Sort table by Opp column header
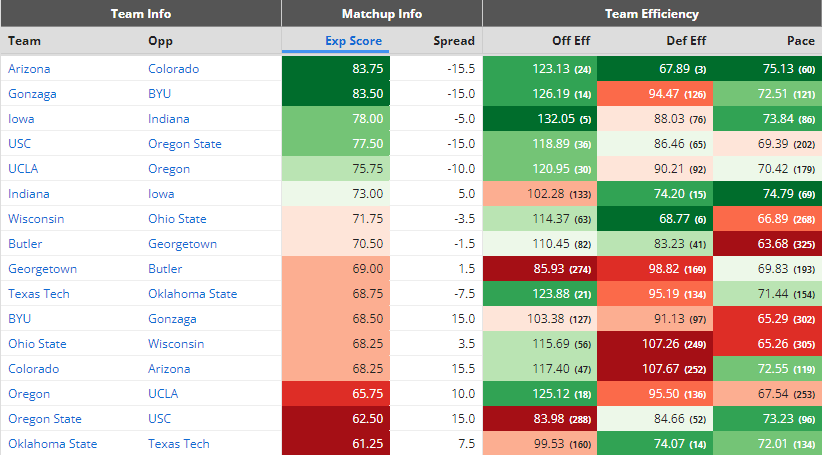822x455 pixels. point(160,41)
